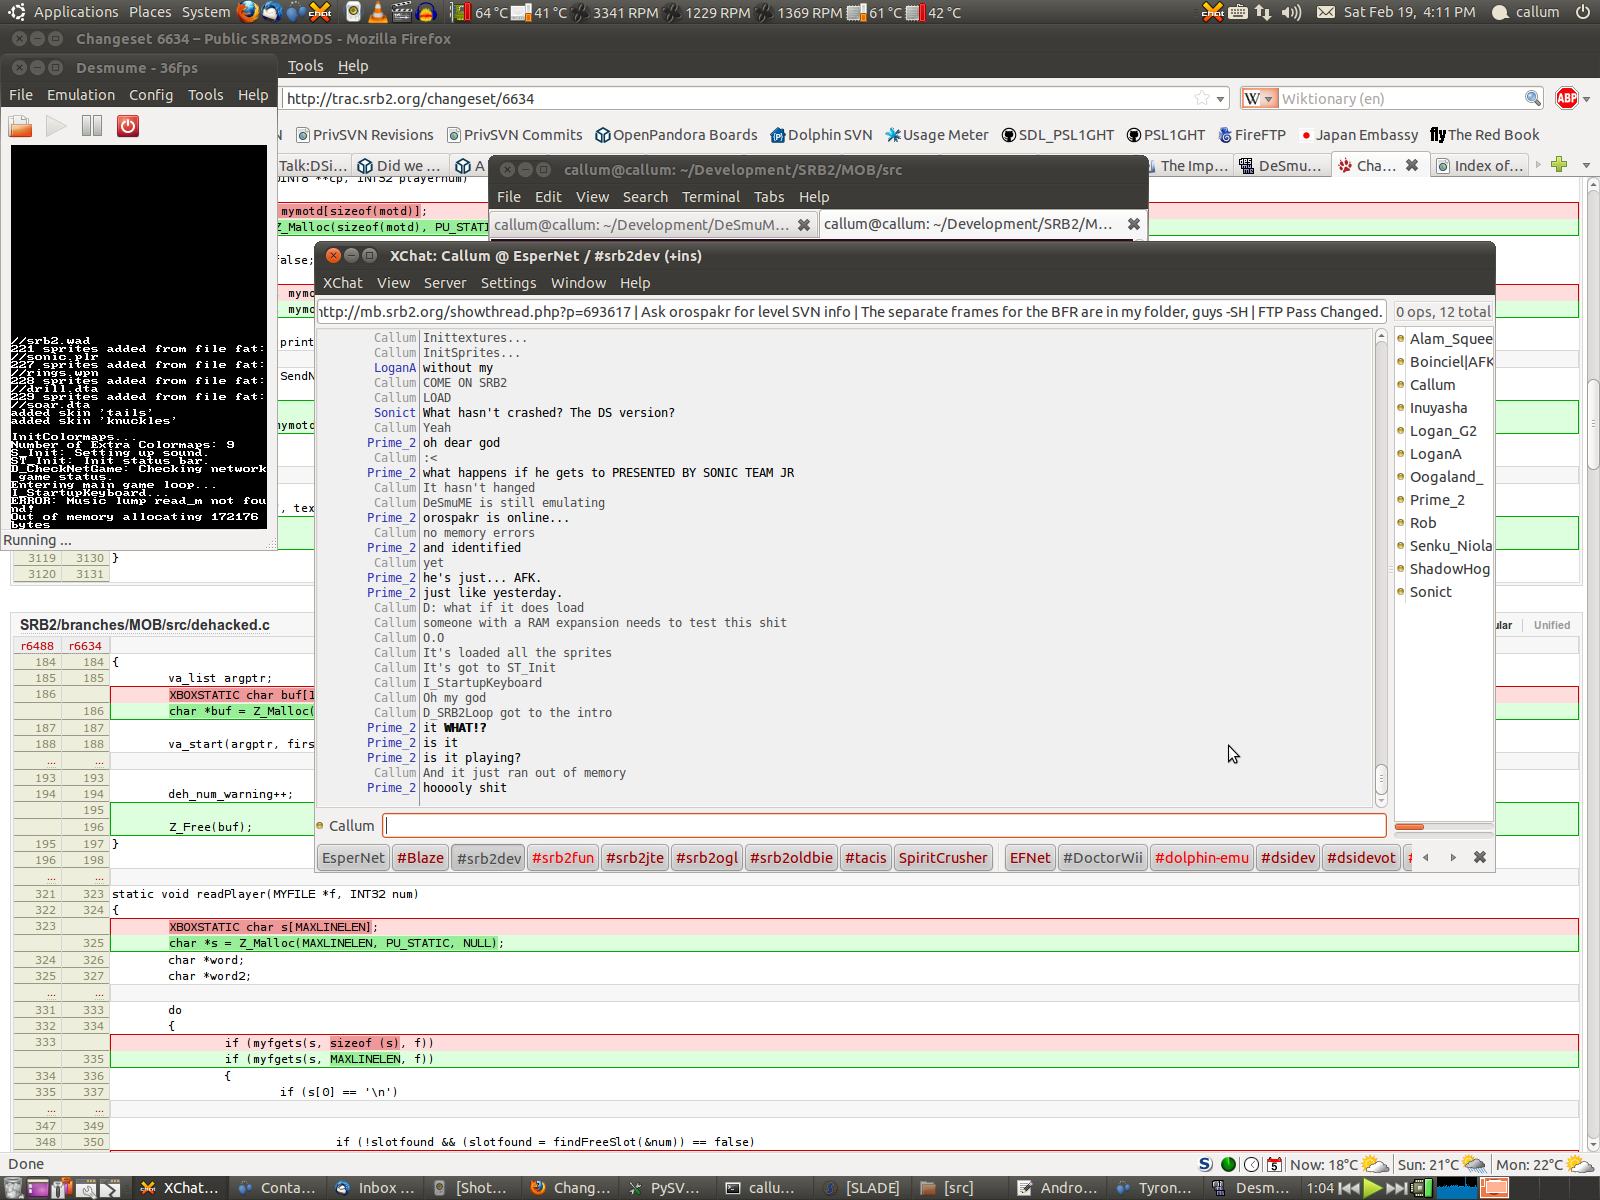1600x1200 pixels.
Task: Open Server menu in XChat
Action: click(444, 283)
